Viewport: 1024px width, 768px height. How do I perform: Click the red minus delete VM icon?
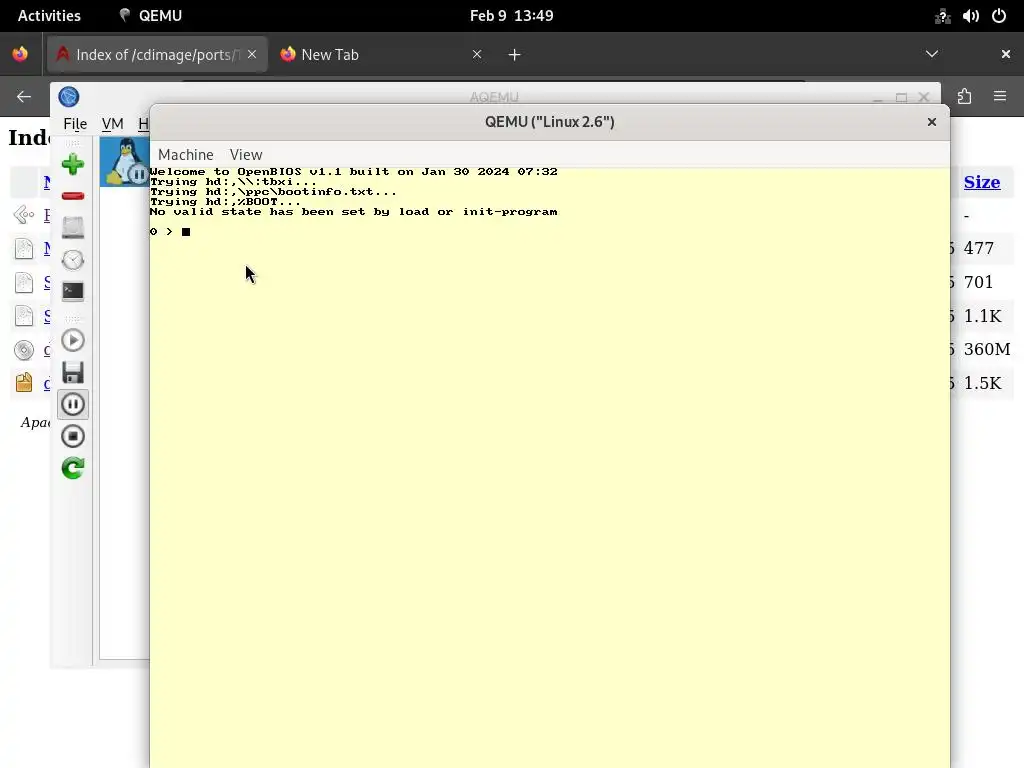[x=72, y=196]
